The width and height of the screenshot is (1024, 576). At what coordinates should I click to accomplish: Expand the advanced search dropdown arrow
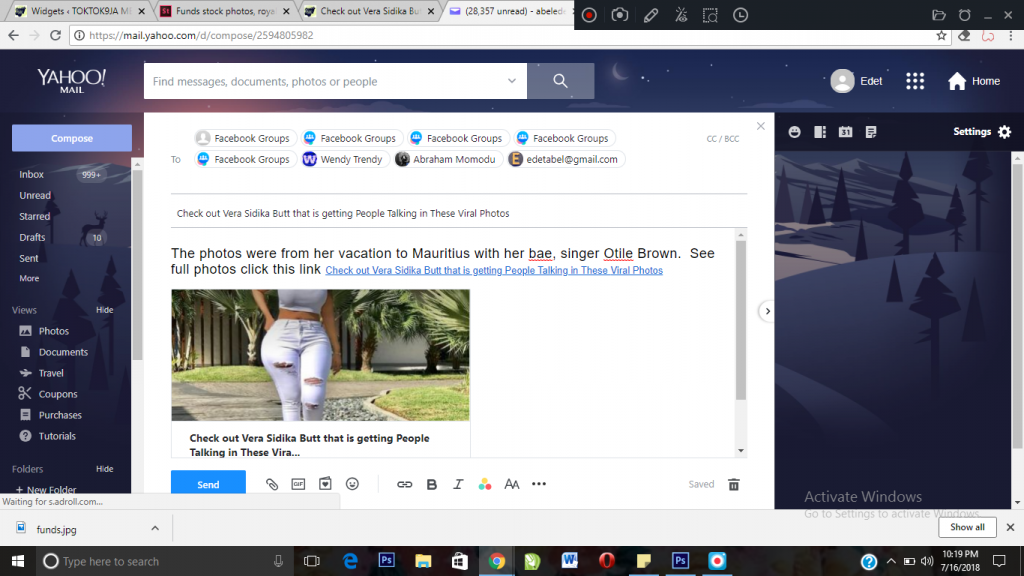pos(511,81)
